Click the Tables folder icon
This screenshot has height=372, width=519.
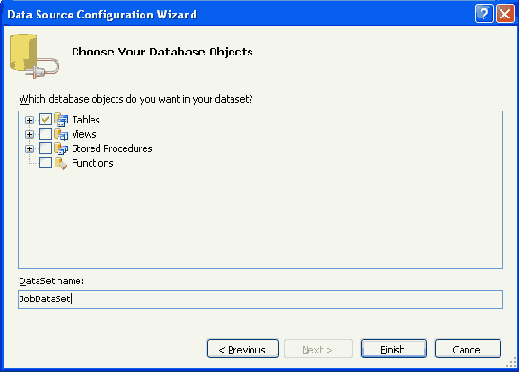[x=61, y=119]
